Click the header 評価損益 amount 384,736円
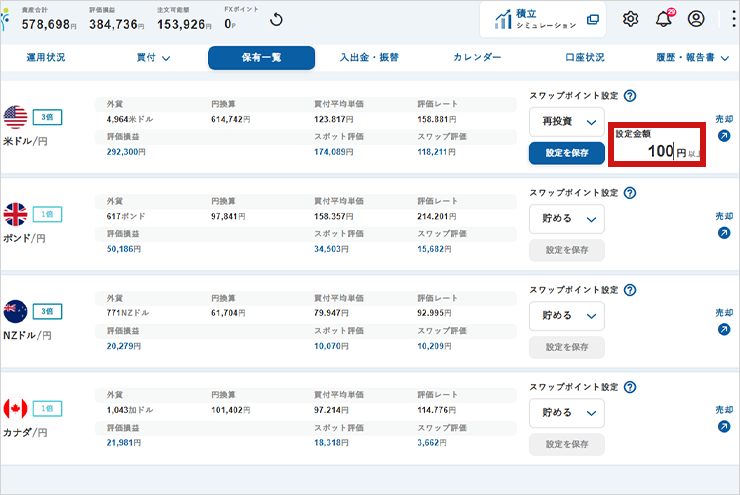Image resolution: width=740 pixels, height=495 pixels. (x=117, y=24)
